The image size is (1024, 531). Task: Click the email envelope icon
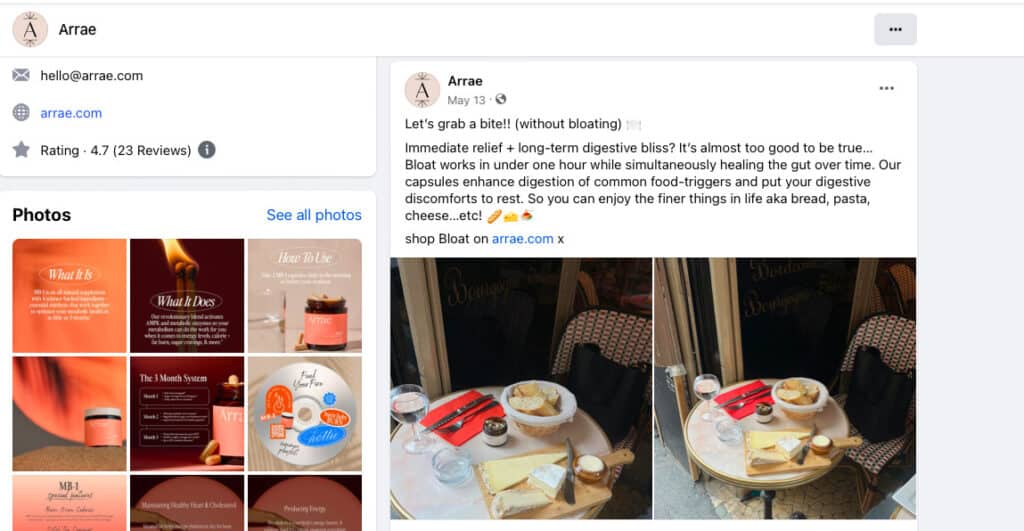[21, 75]
